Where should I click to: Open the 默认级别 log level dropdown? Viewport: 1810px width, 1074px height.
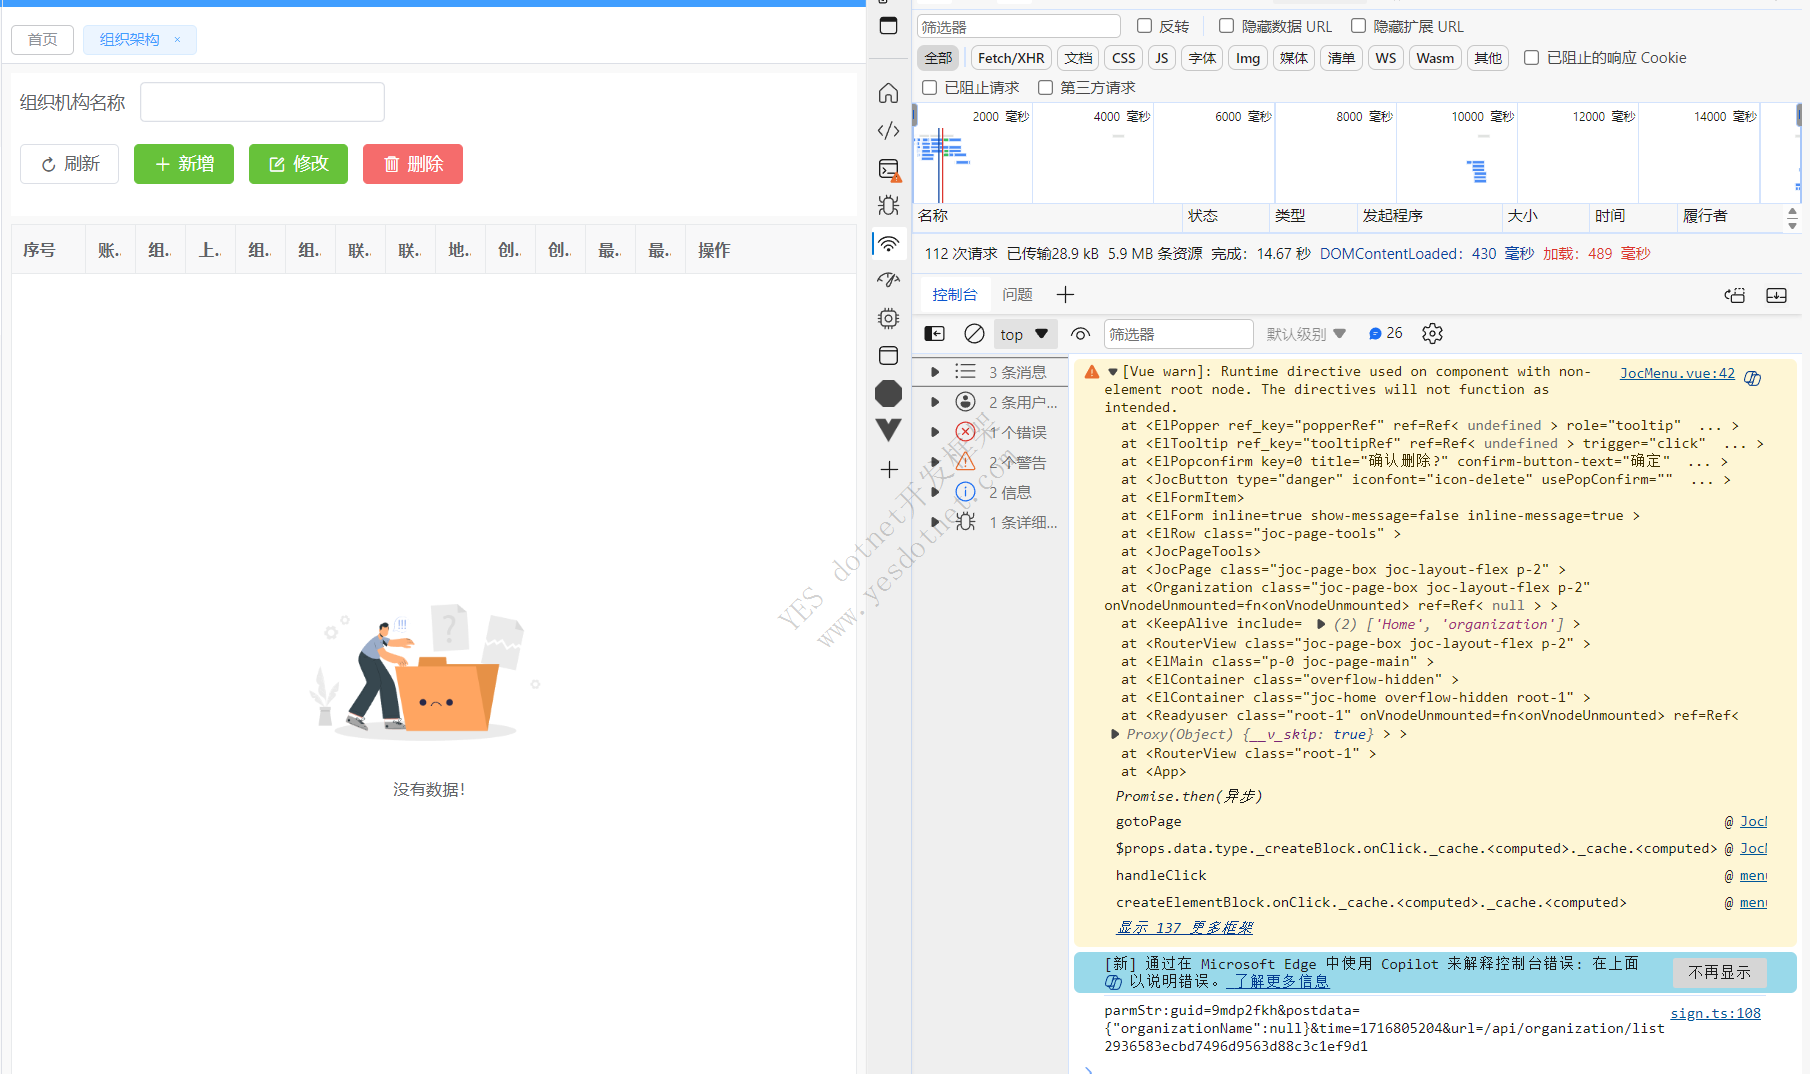click(1306, 334)
